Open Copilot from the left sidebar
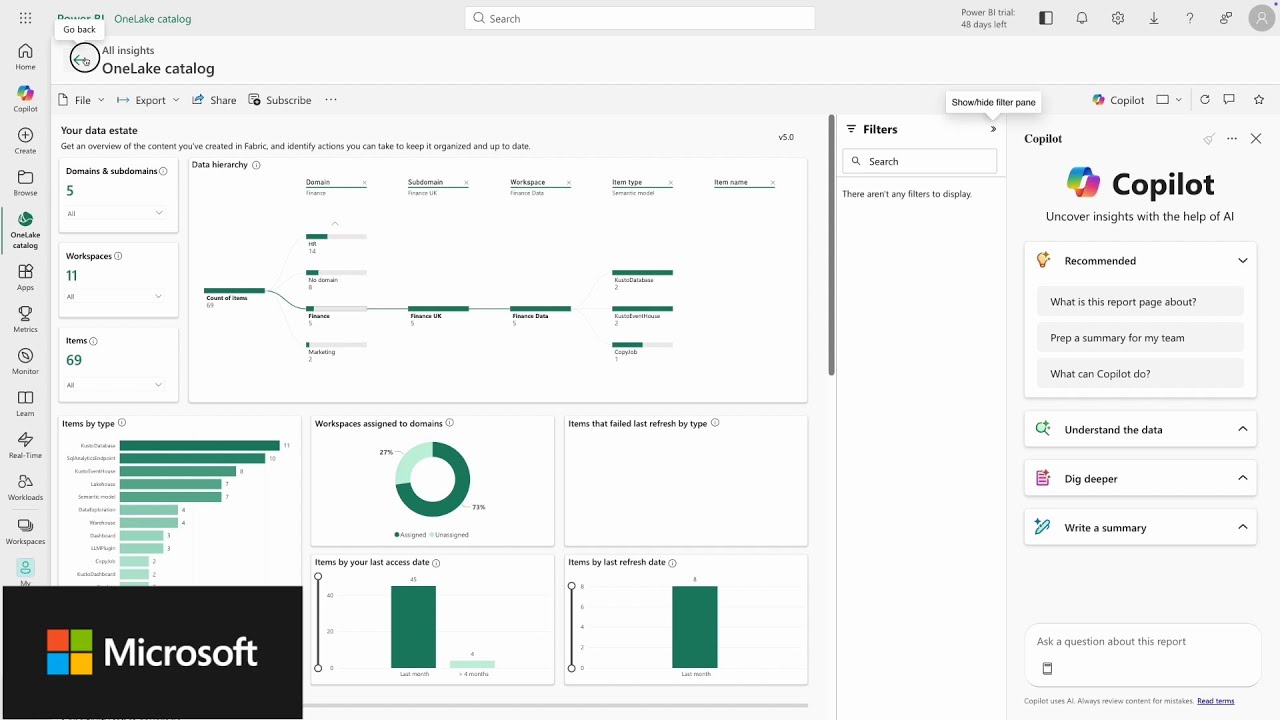The image size is (1280, 720). point(25,99)
